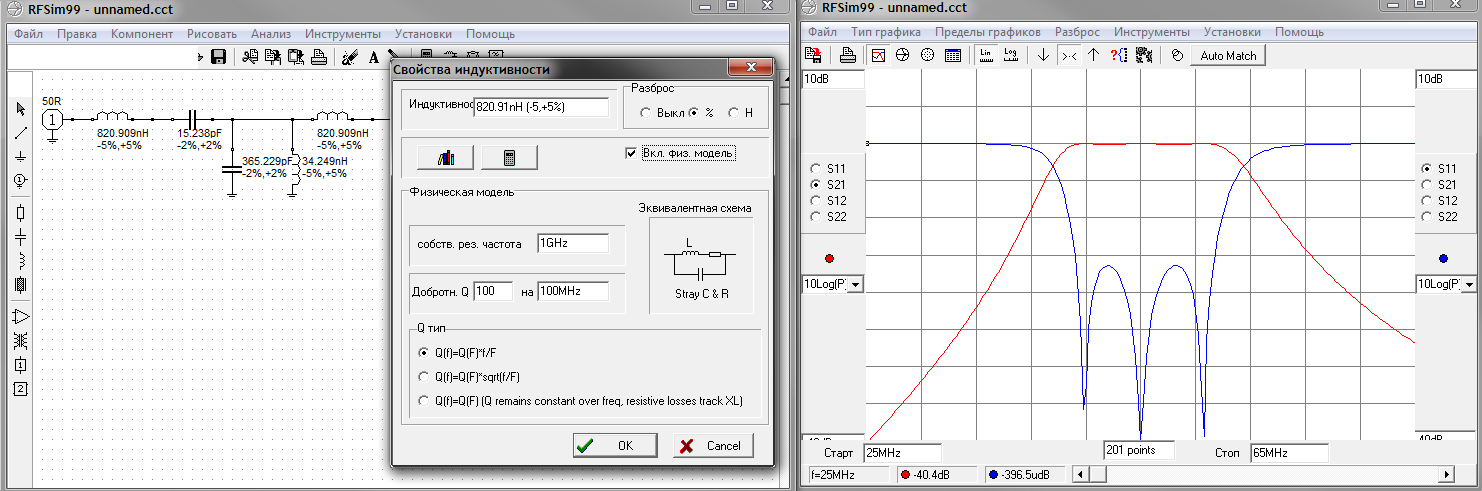Screen dimensions: 1482x491
Task: Confirm inductor properties with OK
Action: point(615,445)
